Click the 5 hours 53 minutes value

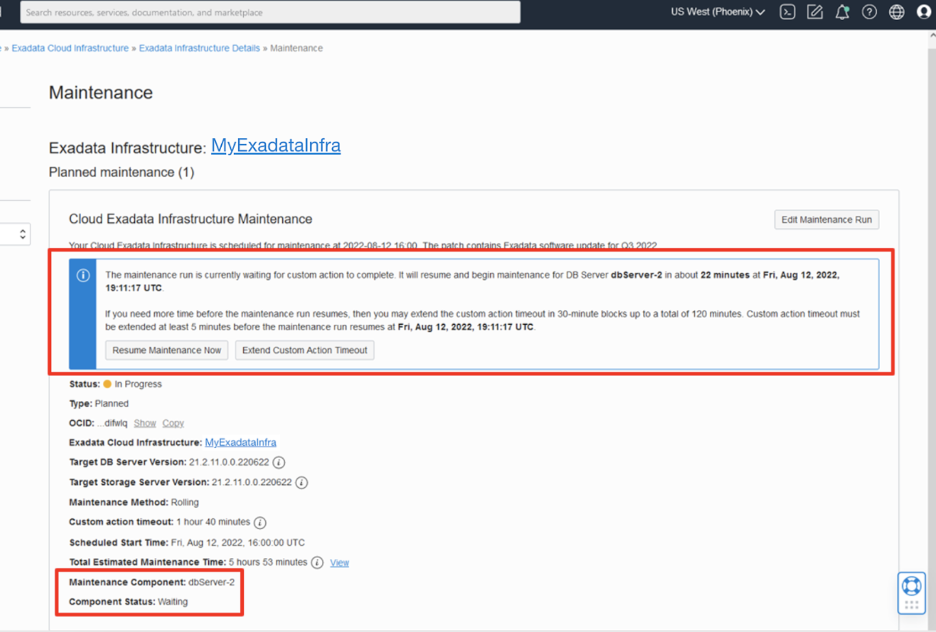click(268, 562)
